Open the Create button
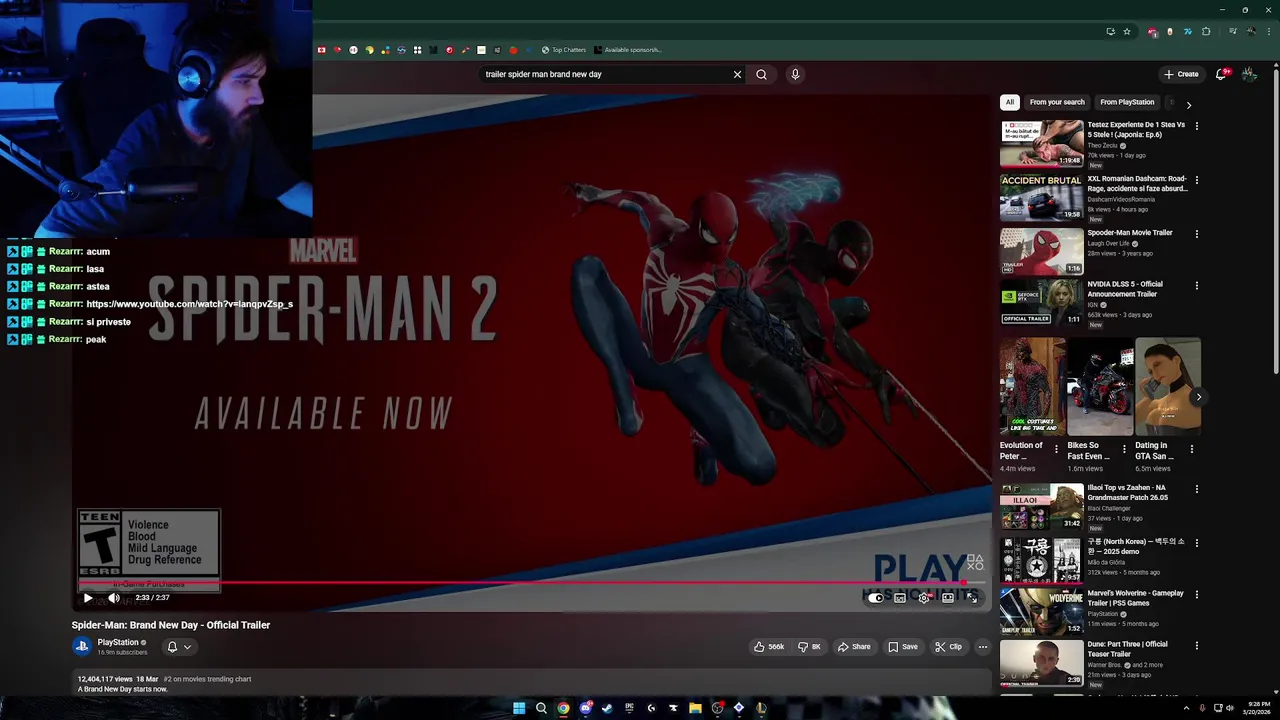Viewport: 1280px width, 720px height. click(1181, 74)
